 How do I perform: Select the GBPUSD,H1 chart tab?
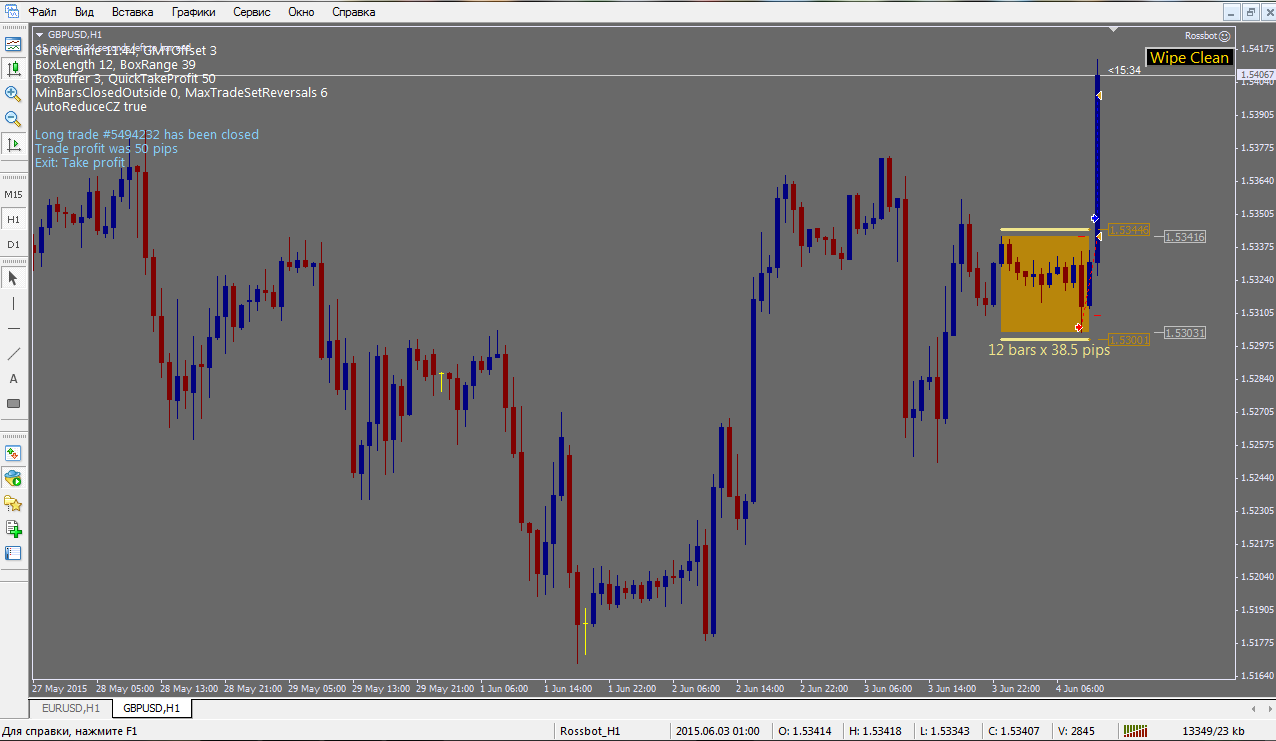(x=151, y=708)
